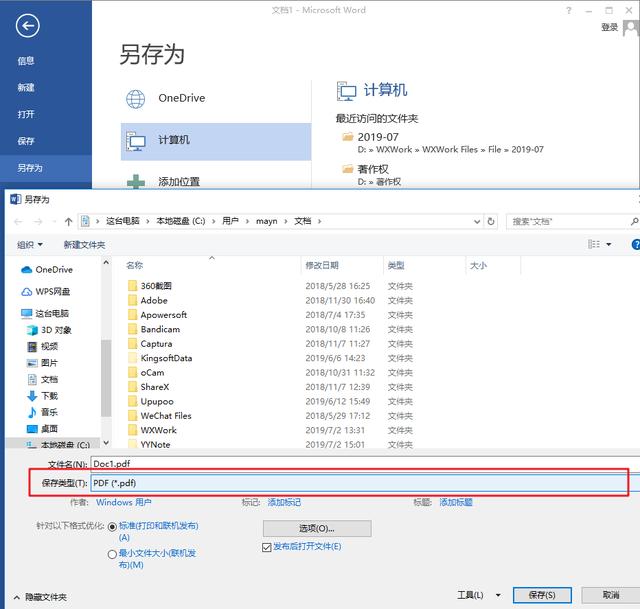Click the refresh icon in address bar
Screen dimensions: 640x609
coord(491,221)
